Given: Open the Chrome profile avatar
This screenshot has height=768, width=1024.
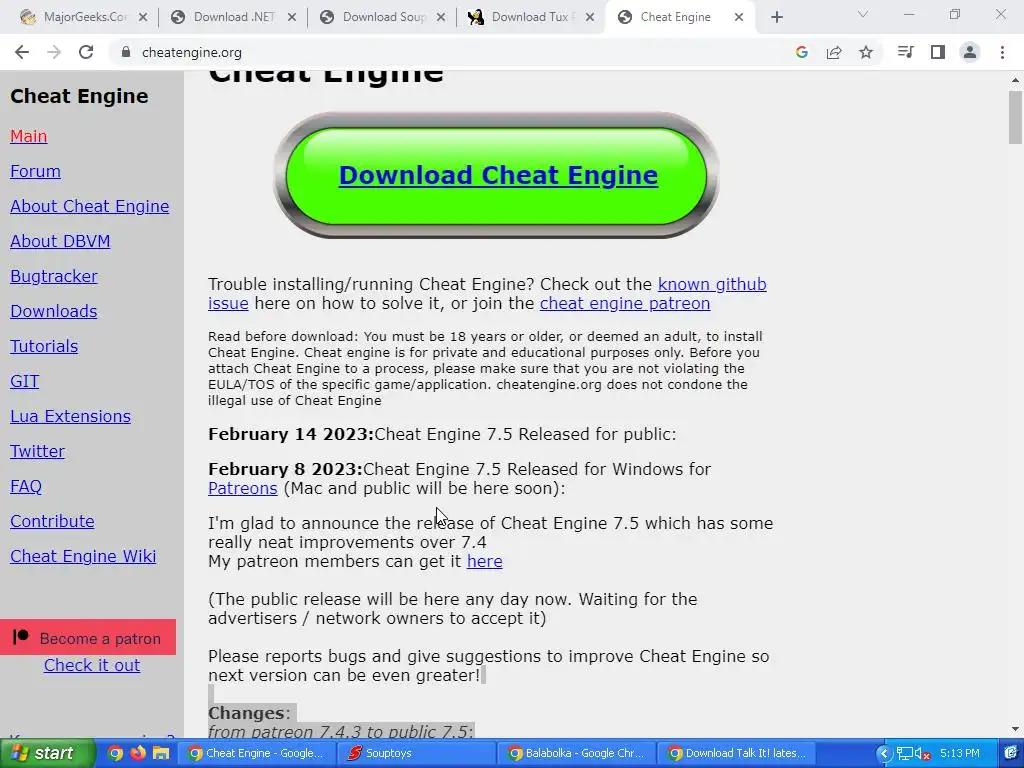Looking at the screenshot, I should tap(969, 52).
